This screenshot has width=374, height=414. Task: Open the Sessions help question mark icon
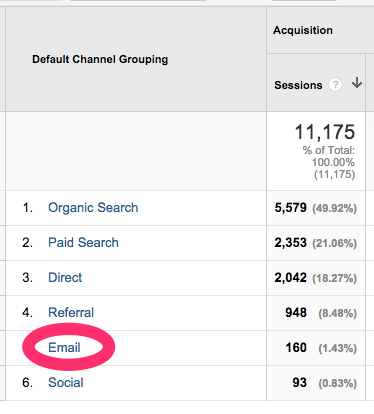335,85
